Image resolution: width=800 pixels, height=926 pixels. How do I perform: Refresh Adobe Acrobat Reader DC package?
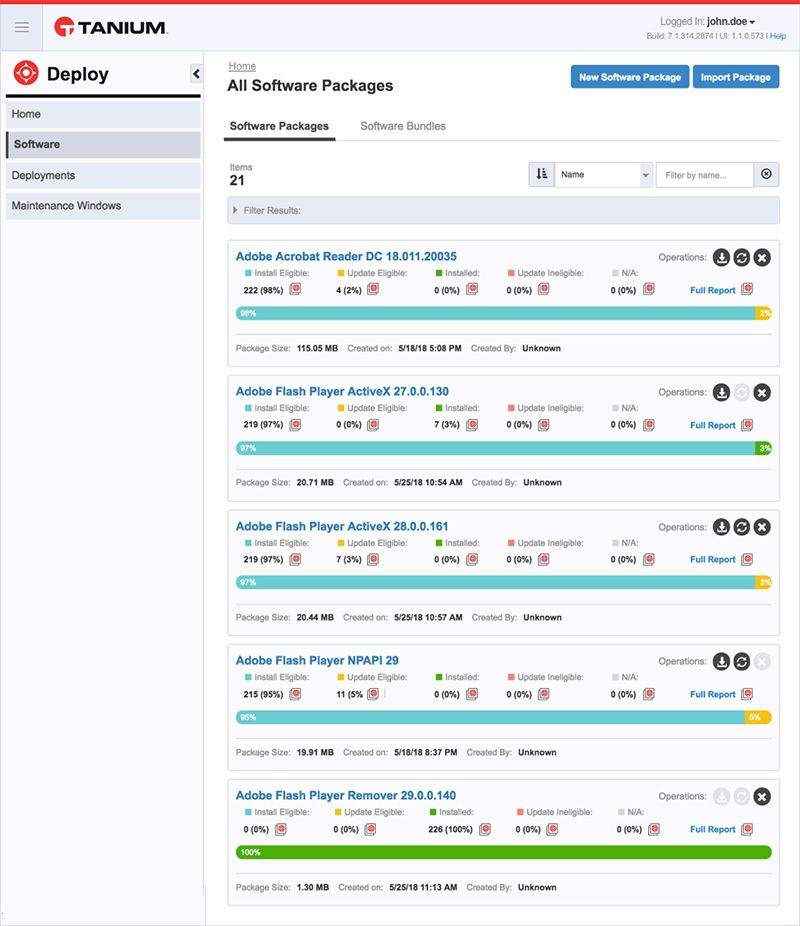tap(742, 257)
